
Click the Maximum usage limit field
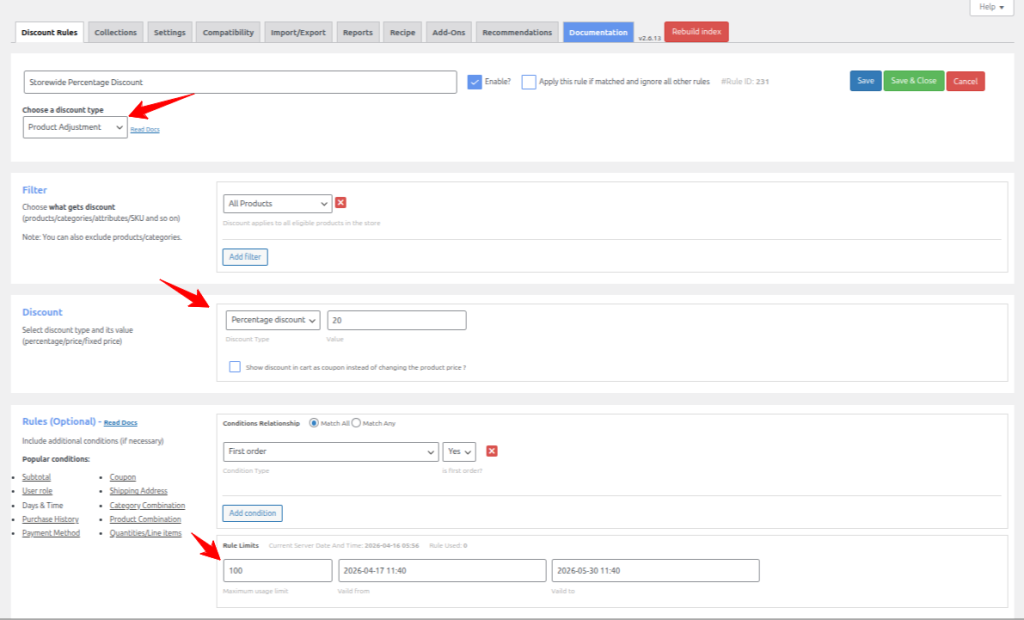click(x=277, y=570)
